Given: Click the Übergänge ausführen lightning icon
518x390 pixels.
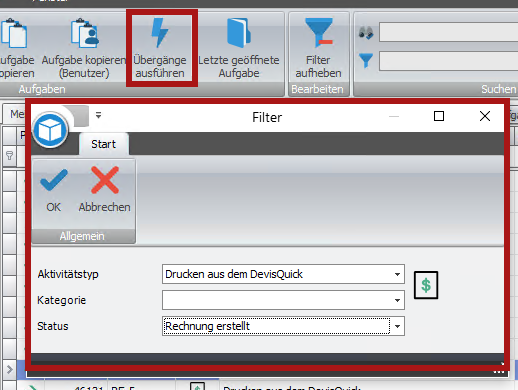Looking at the screenshot, I should click(160, 33).
